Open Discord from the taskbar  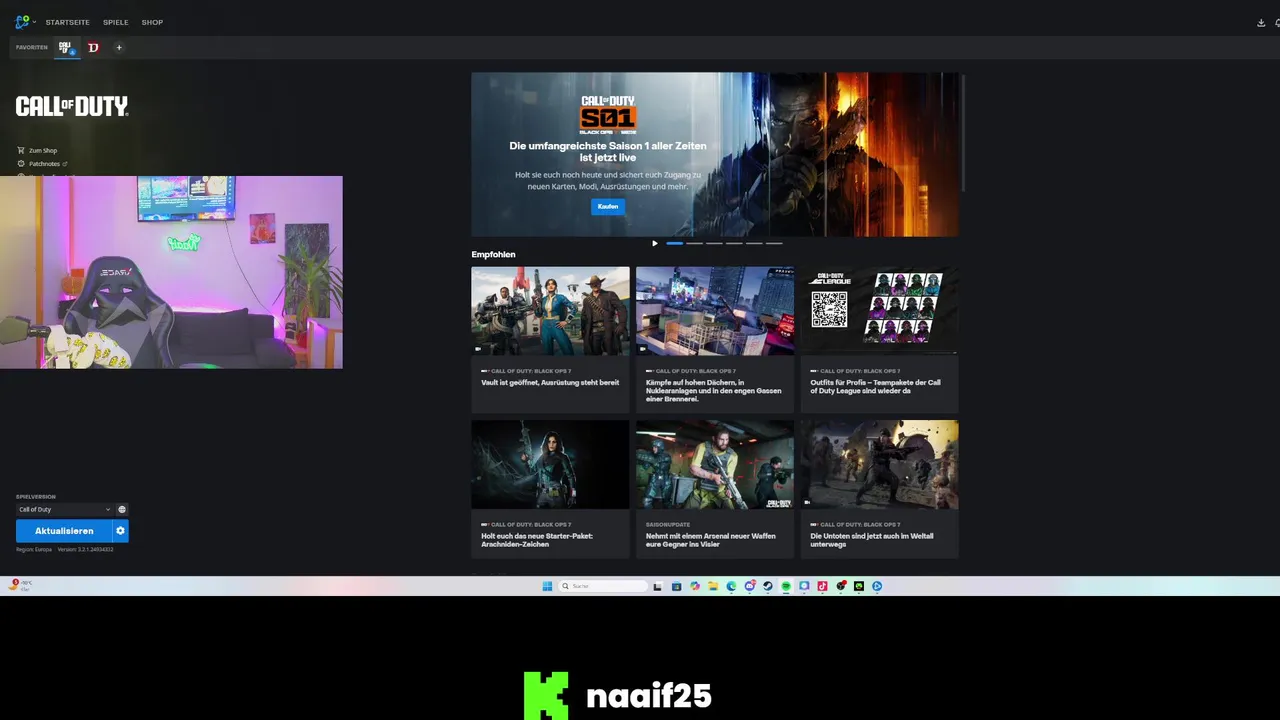749,586
